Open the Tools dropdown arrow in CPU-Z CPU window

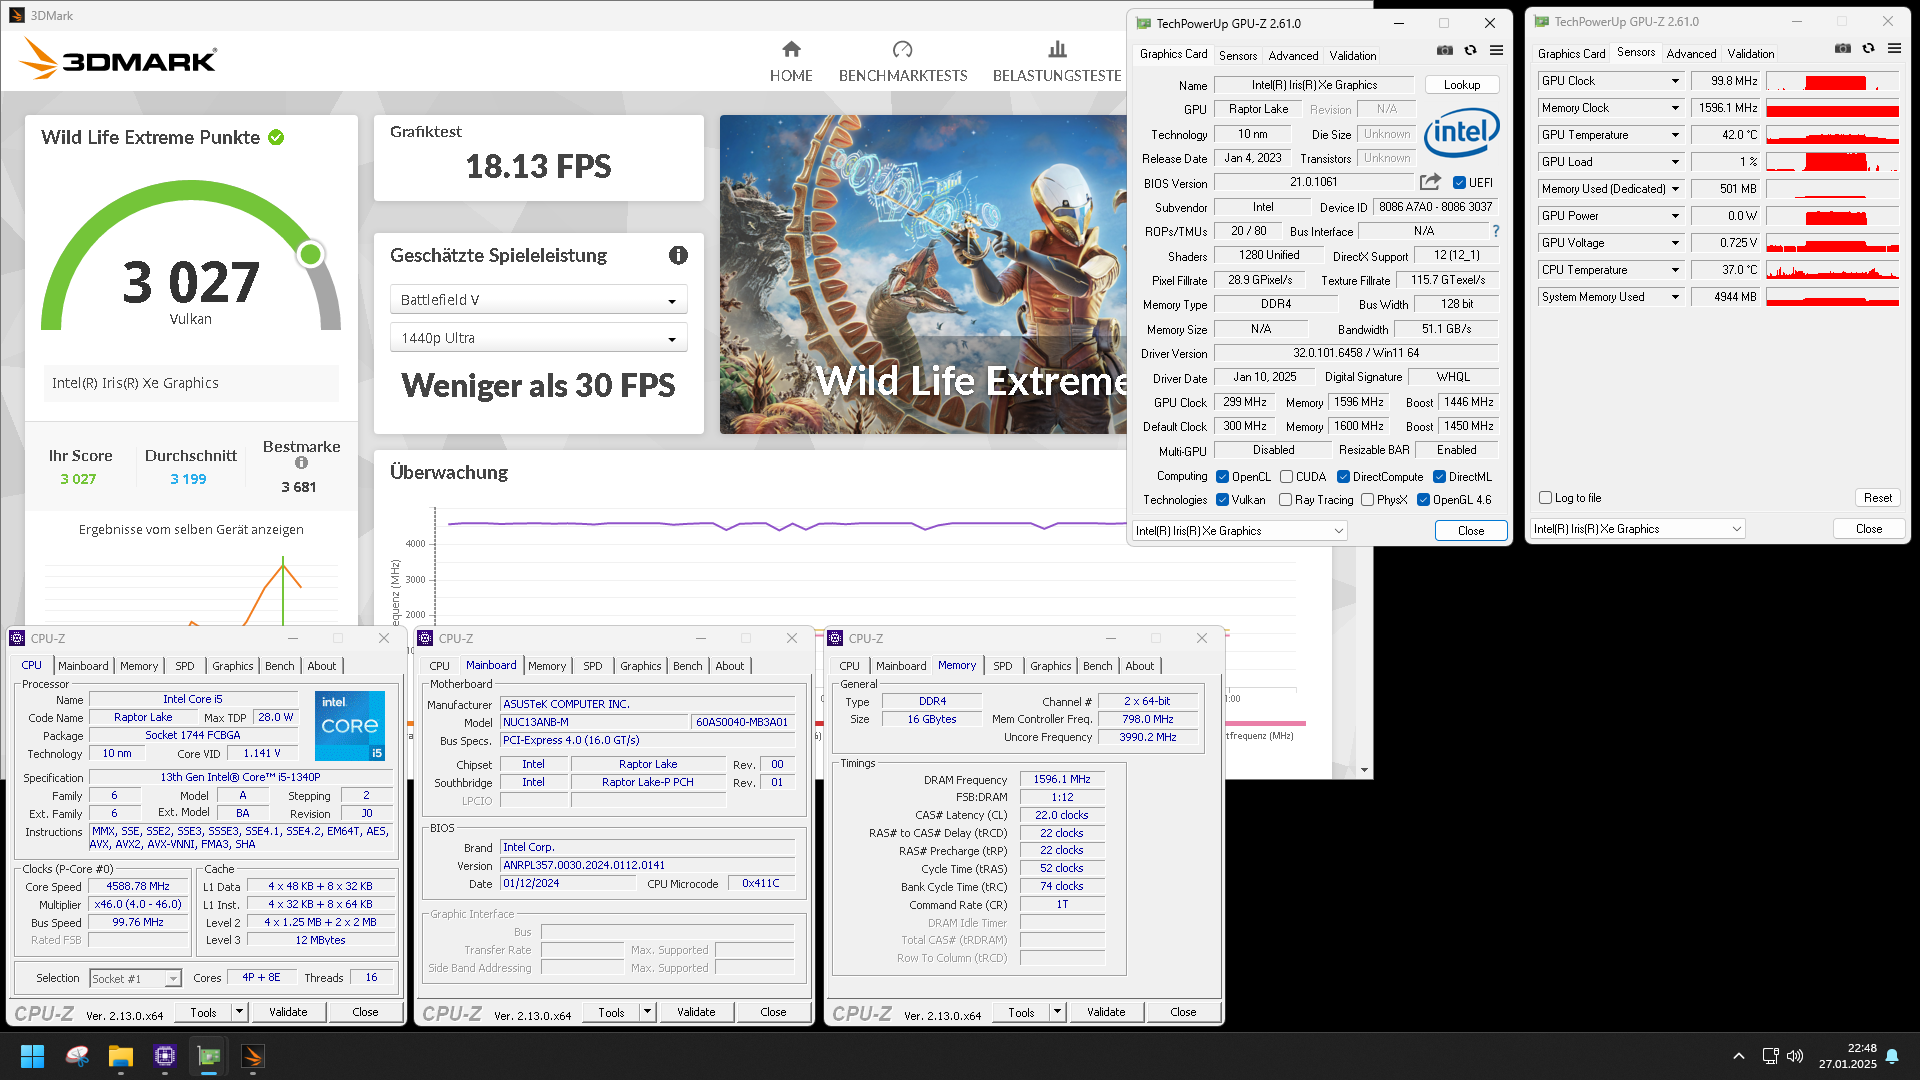pyautogui.click(x=239, y=1012)
